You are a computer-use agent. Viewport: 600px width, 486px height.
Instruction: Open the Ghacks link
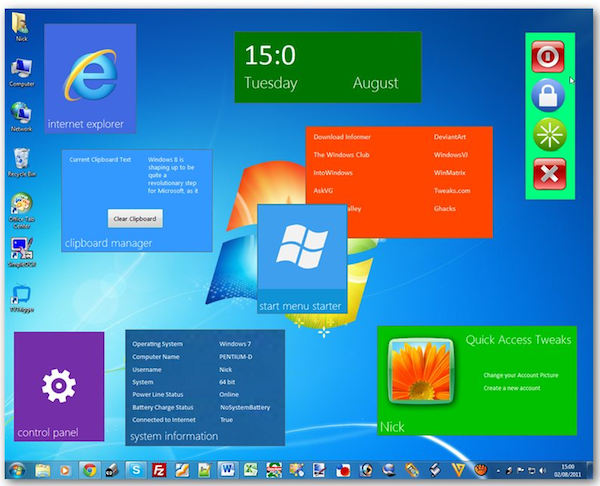[445, 208]
